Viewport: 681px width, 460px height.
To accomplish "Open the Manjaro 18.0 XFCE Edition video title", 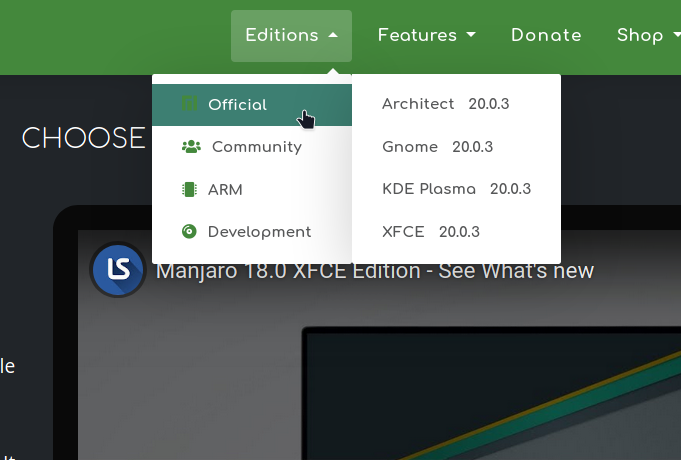I will click(375, 271).
